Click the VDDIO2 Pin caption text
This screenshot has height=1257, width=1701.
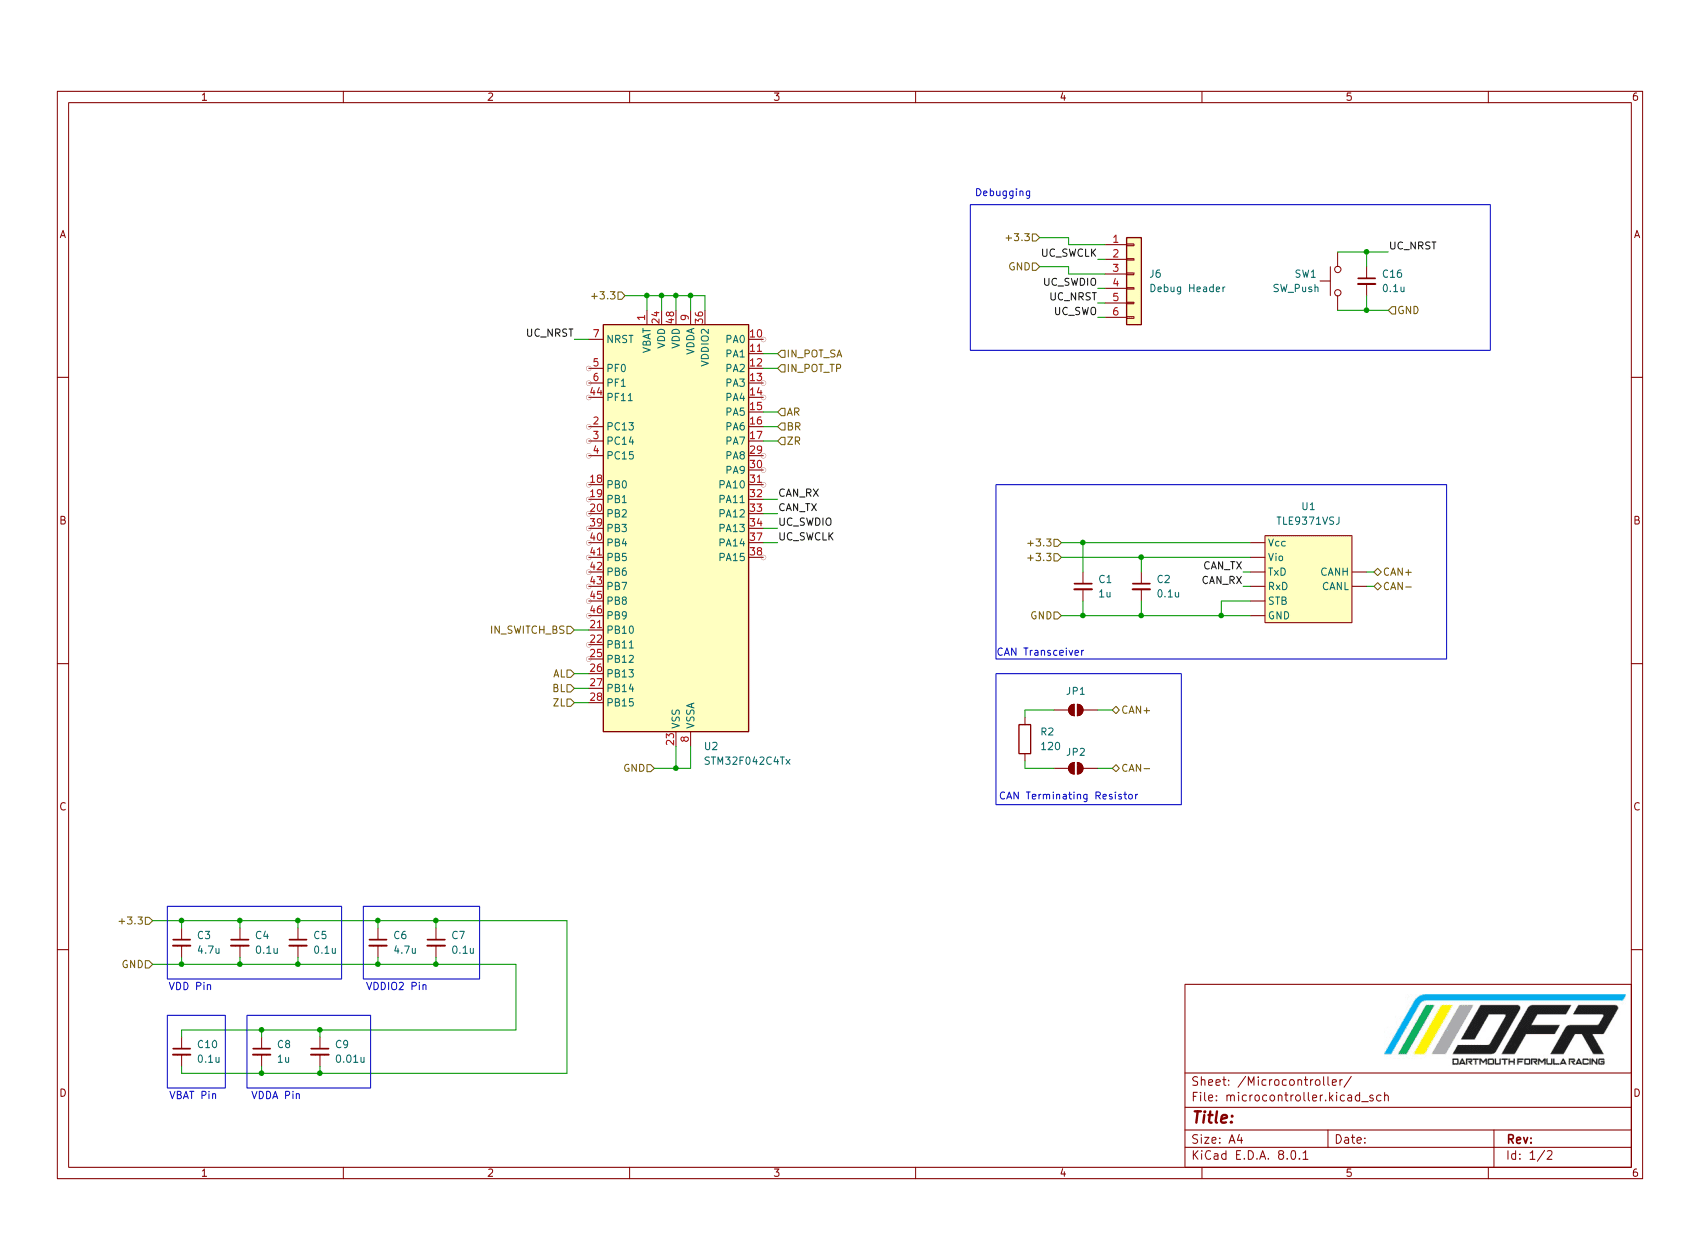[397, 986]
